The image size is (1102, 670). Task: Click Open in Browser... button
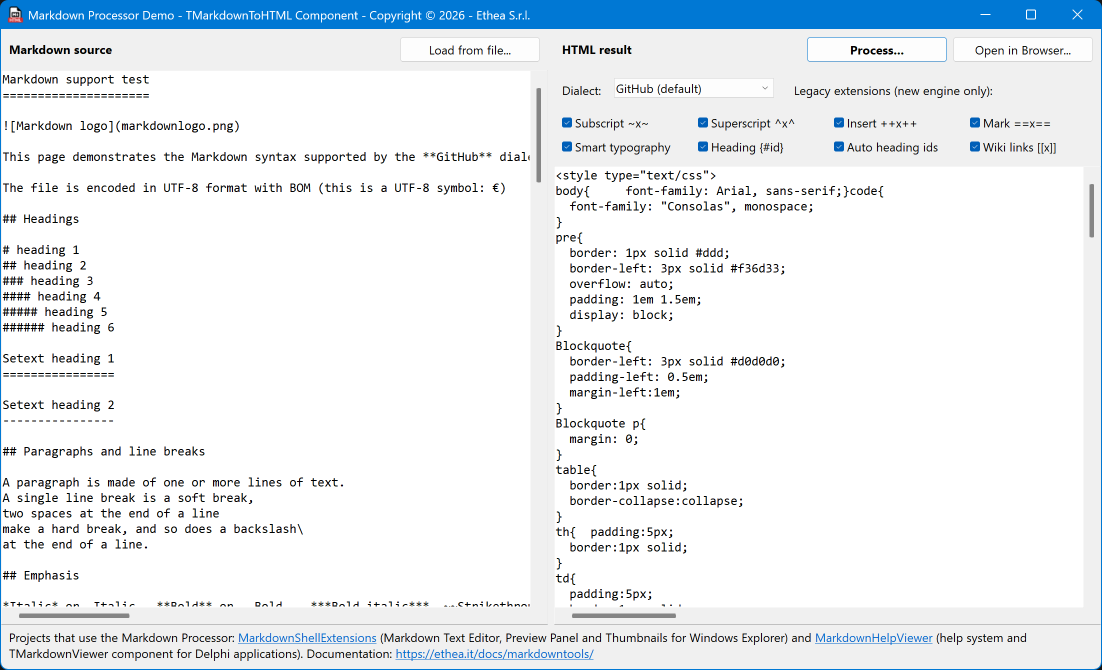1023,50
